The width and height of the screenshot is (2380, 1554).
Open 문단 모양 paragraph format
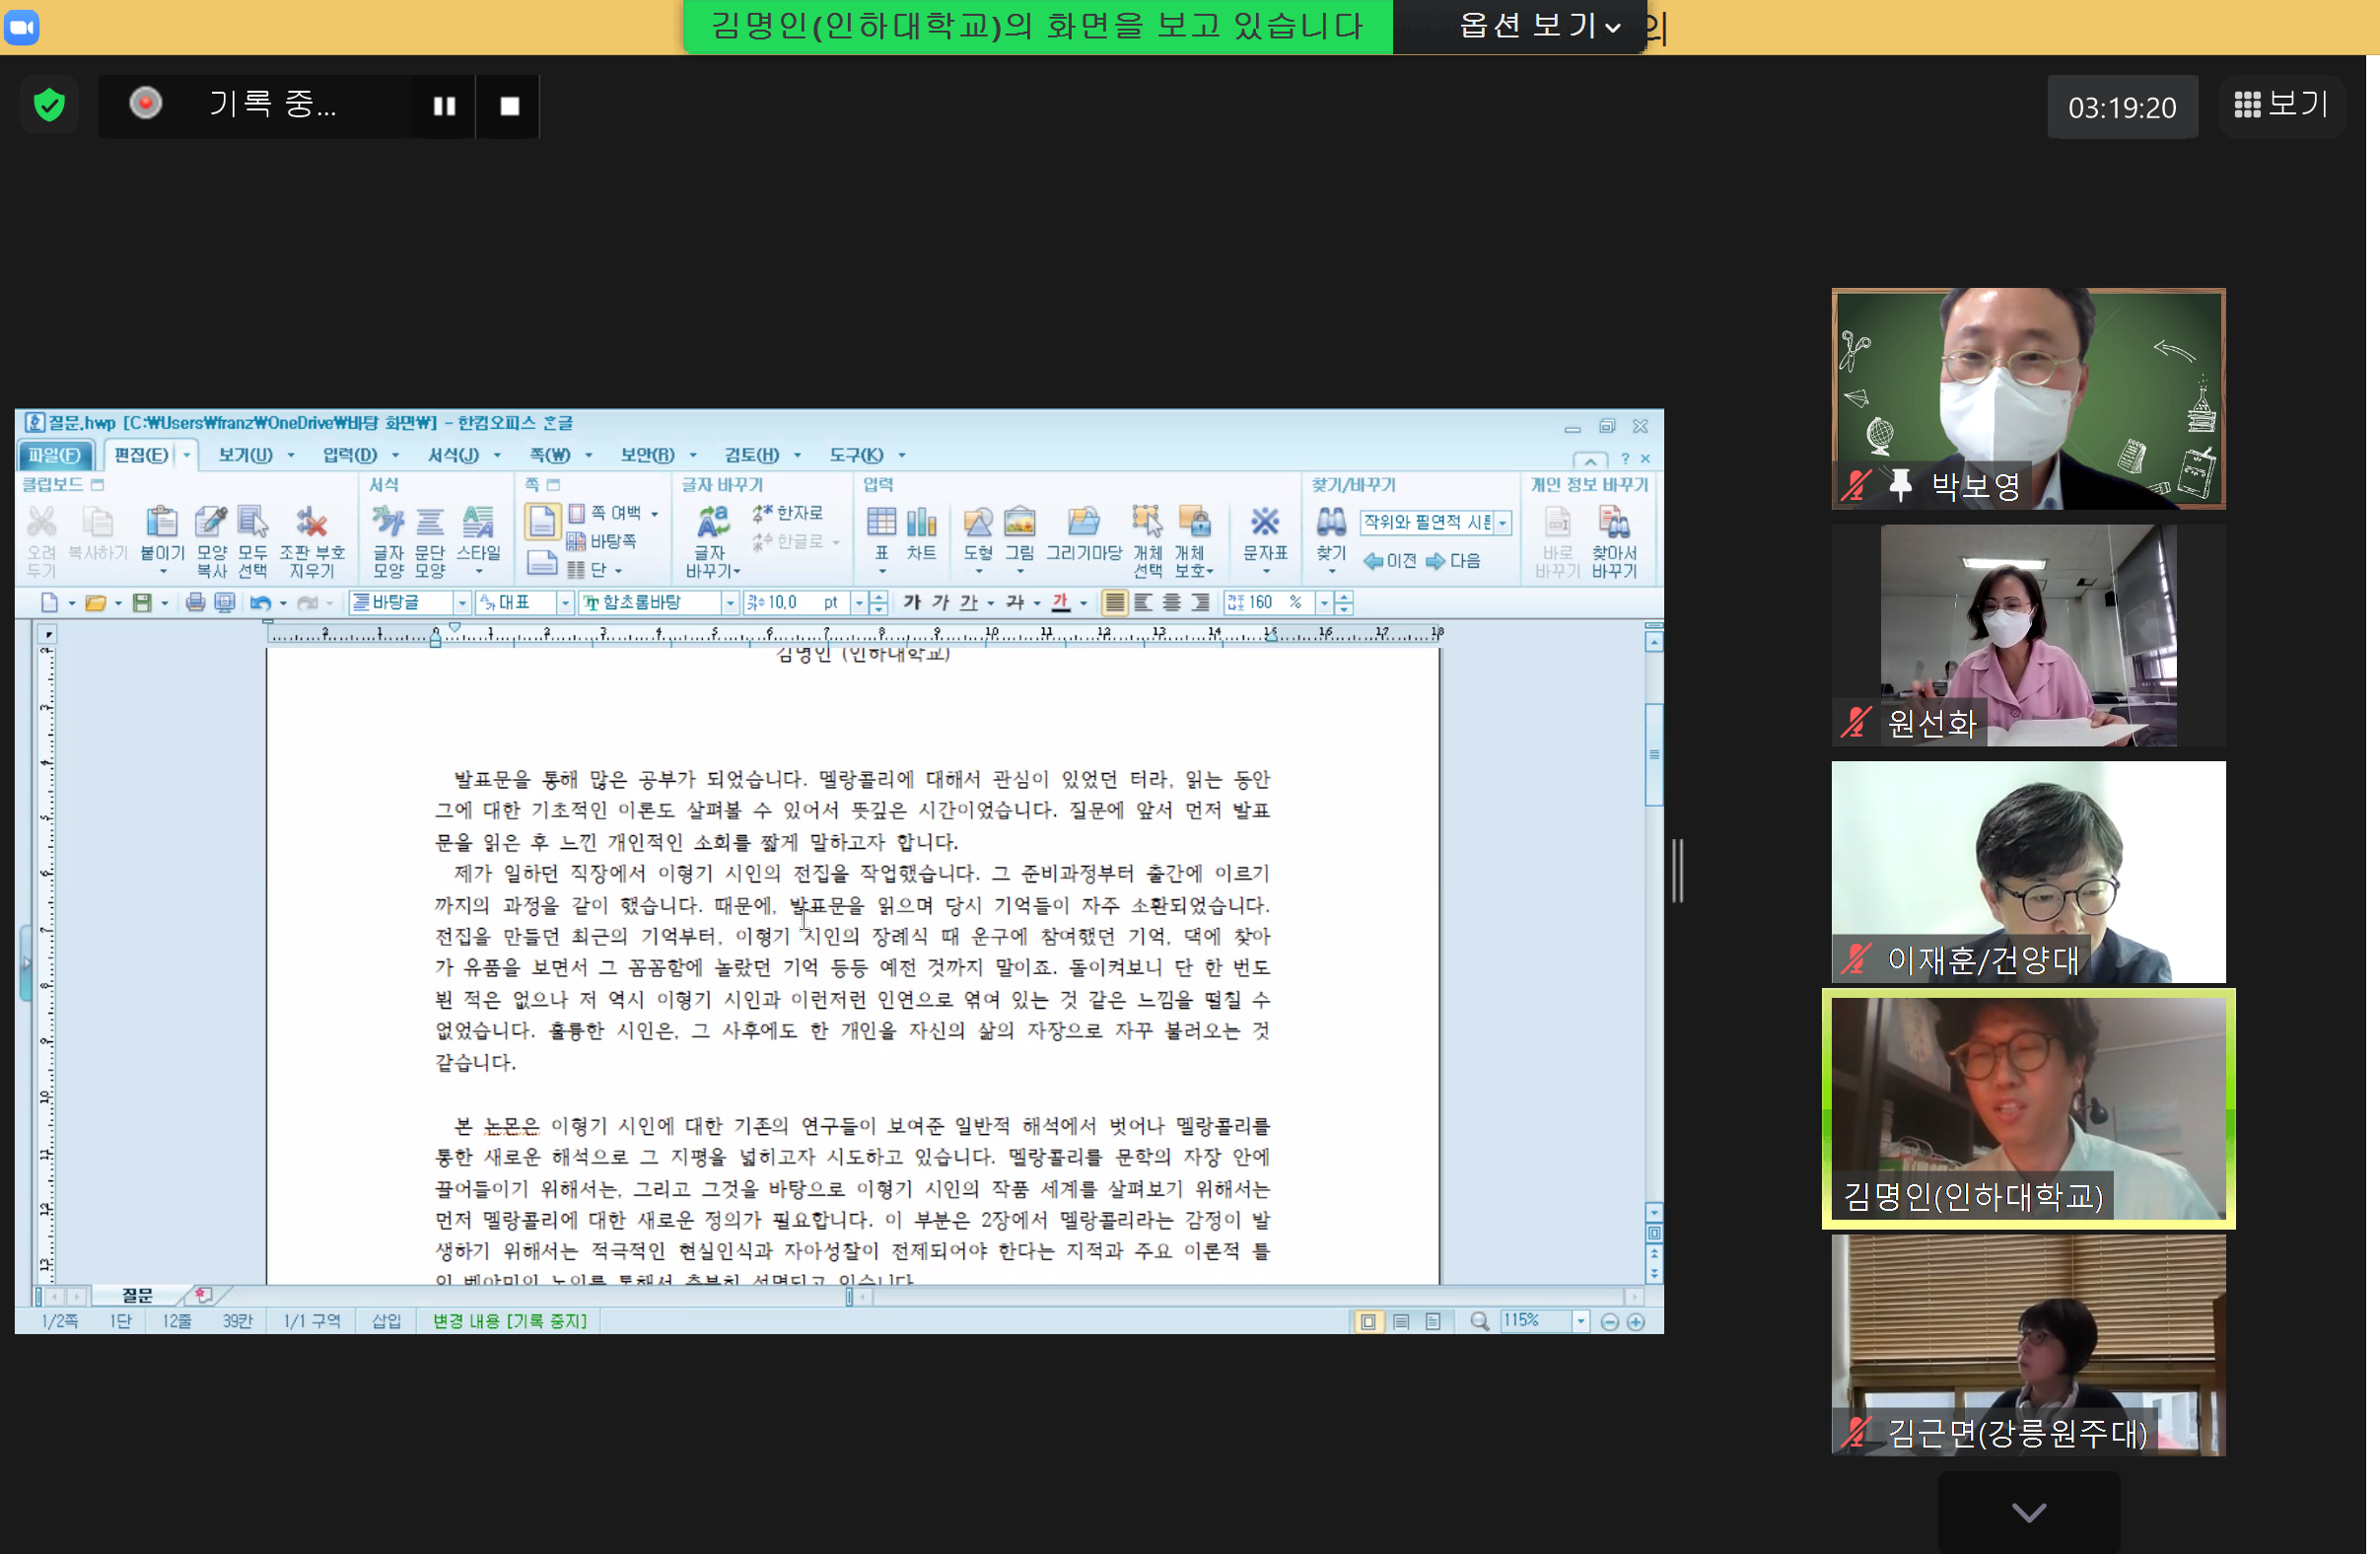[x=430, y=541]
